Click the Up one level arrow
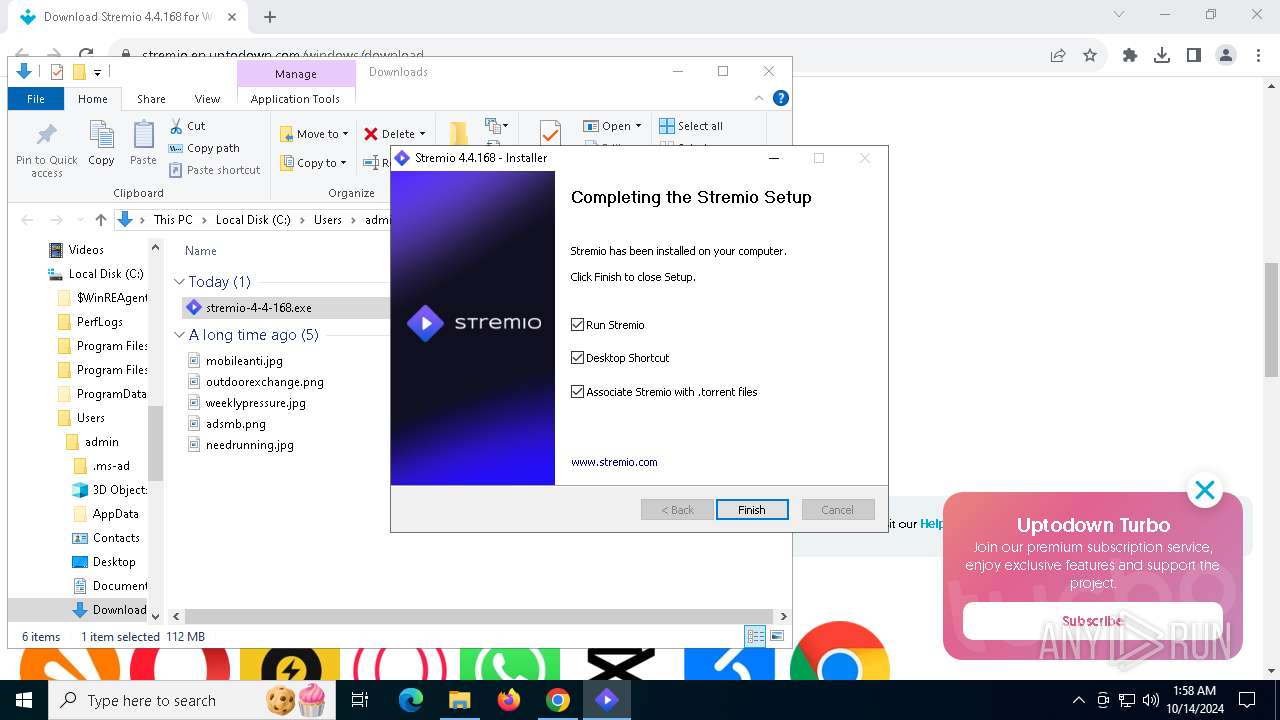This screenshot has height=720, width=1280. coord(100,220)
